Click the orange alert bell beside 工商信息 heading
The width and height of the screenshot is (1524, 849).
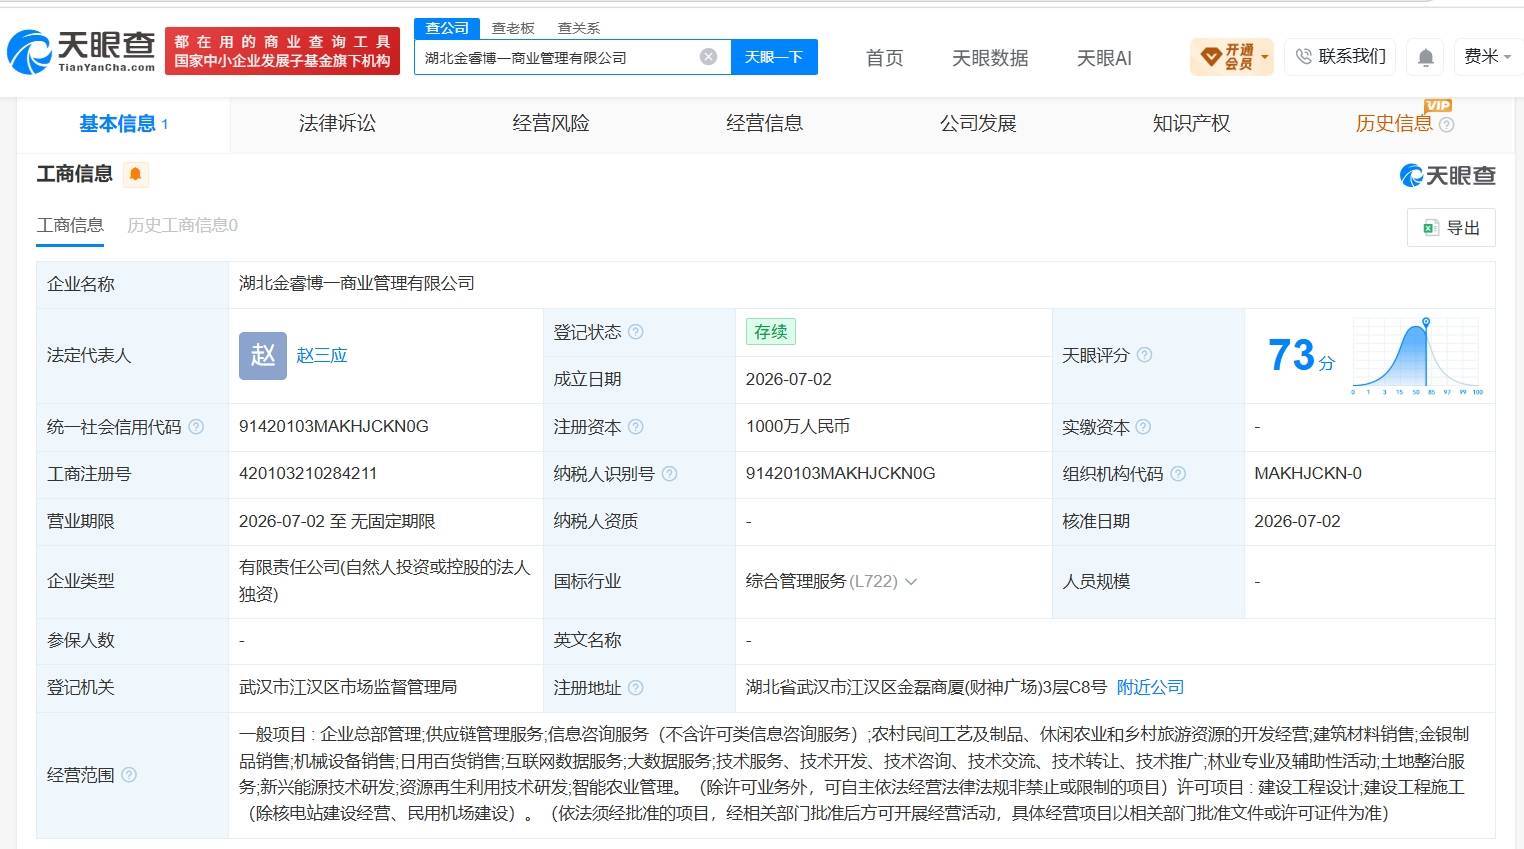click(135, 174)
